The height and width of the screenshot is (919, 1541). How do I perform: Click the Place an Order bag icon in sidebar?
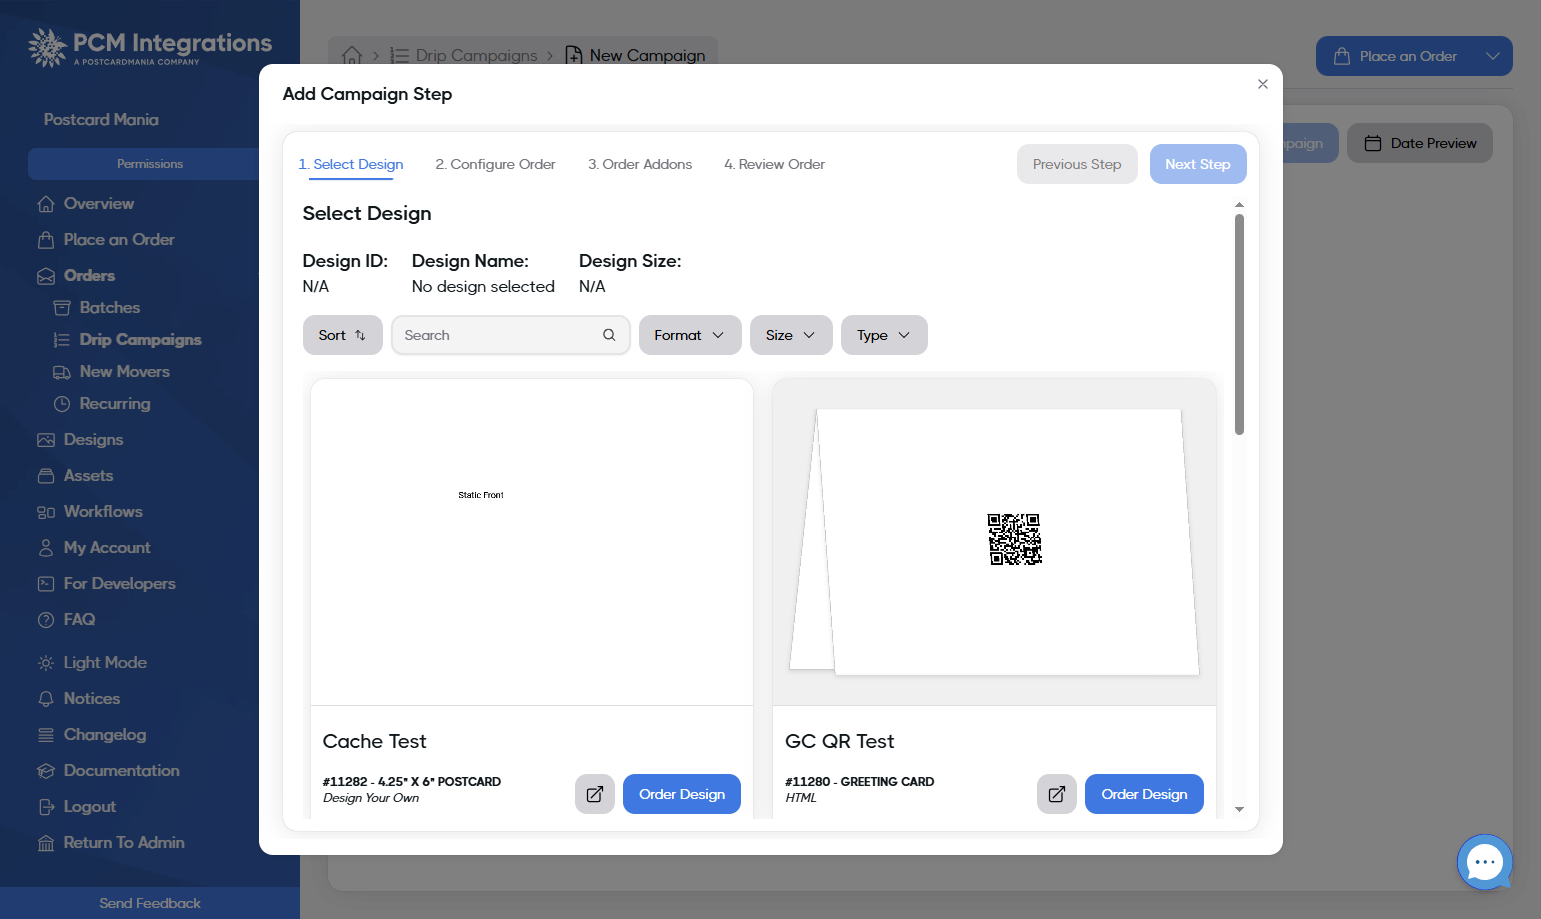click(46, 239)
